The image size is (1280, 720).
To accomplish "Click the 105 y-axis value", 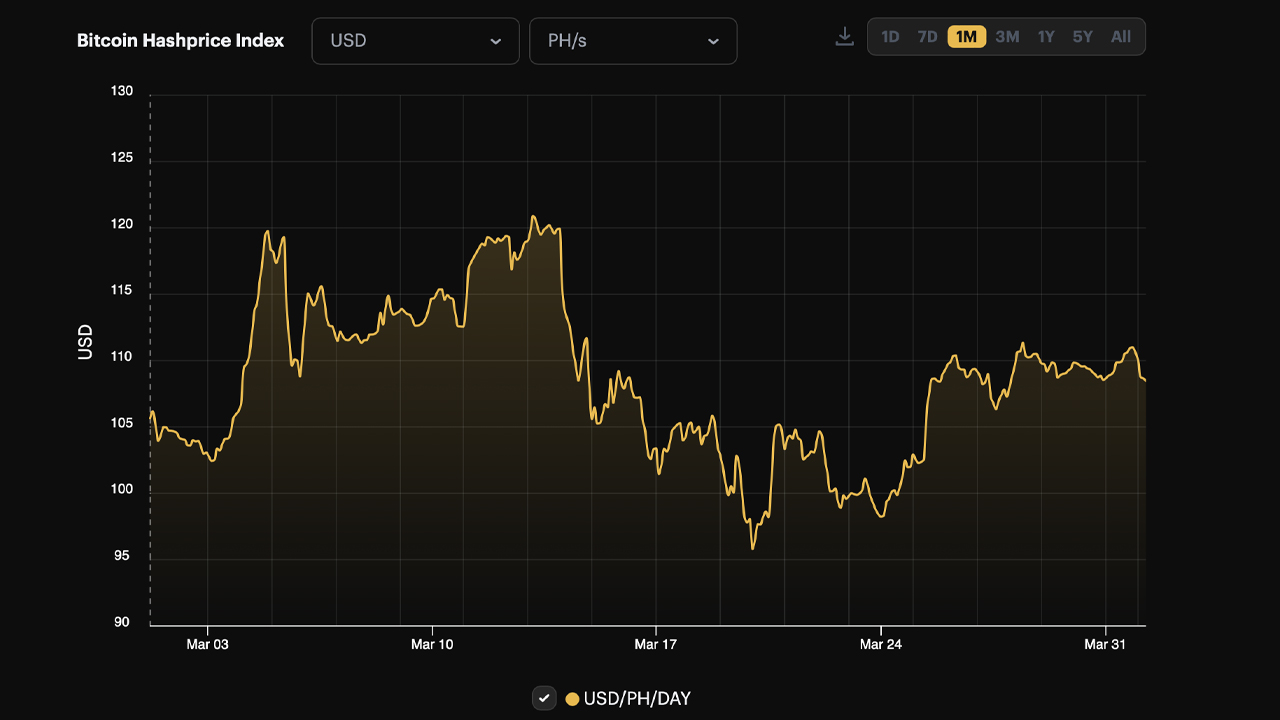I will (122, 423).
